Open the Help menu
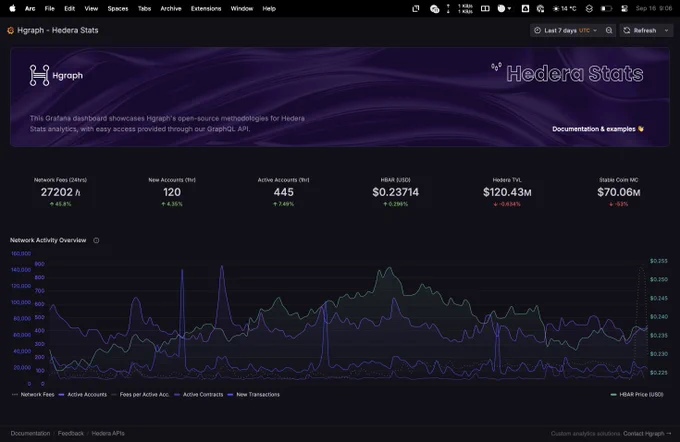 click(x=269, y=8)
